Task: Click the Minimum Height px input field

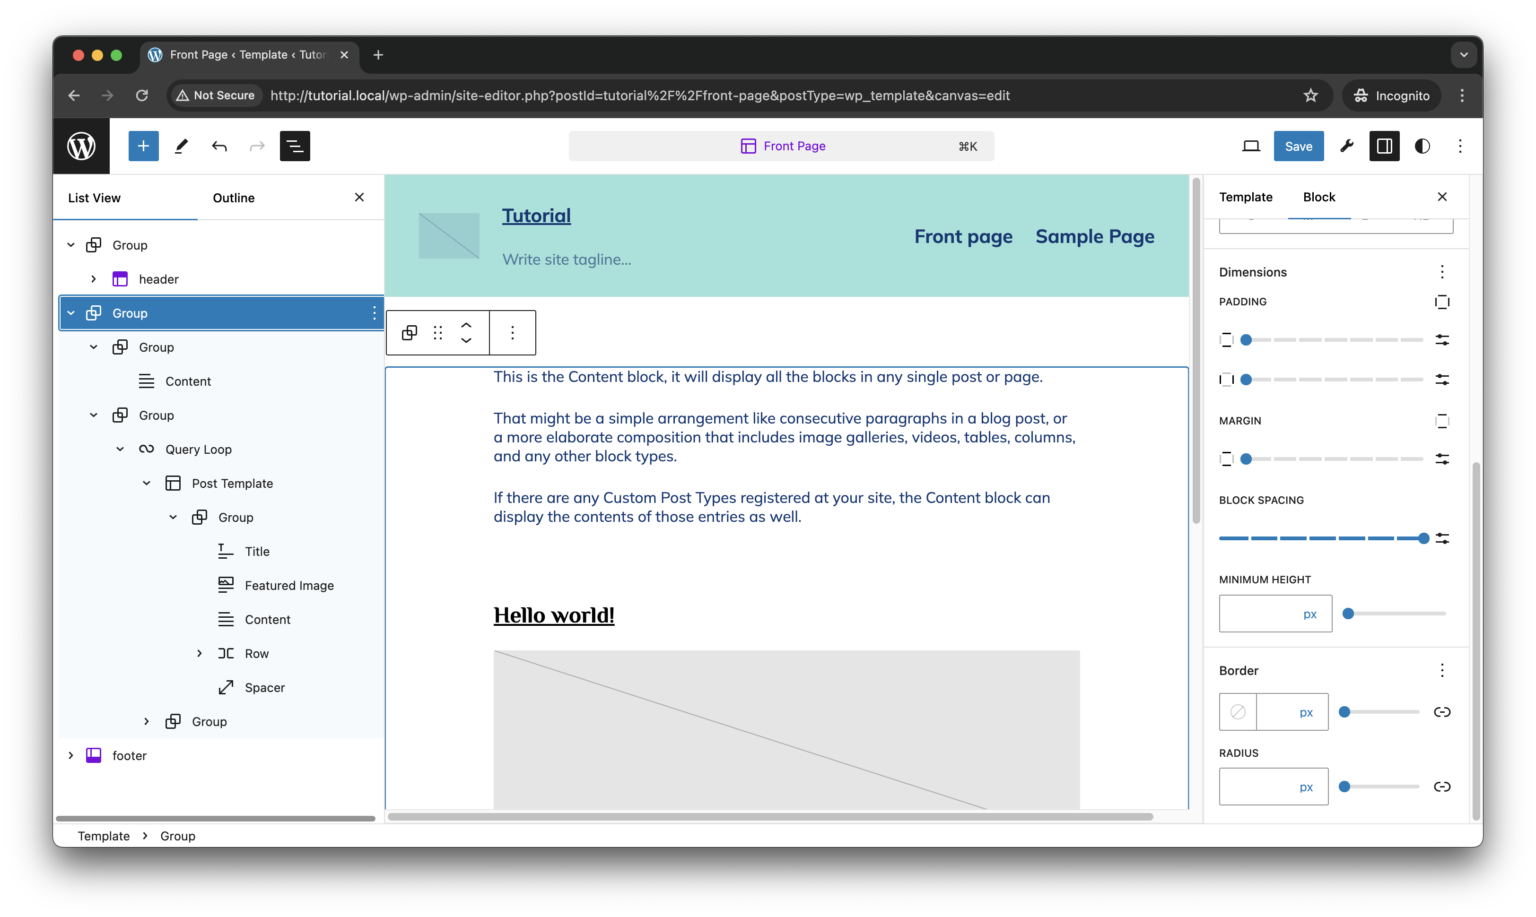Action: pyautogui.click(x=1275, y=613)
